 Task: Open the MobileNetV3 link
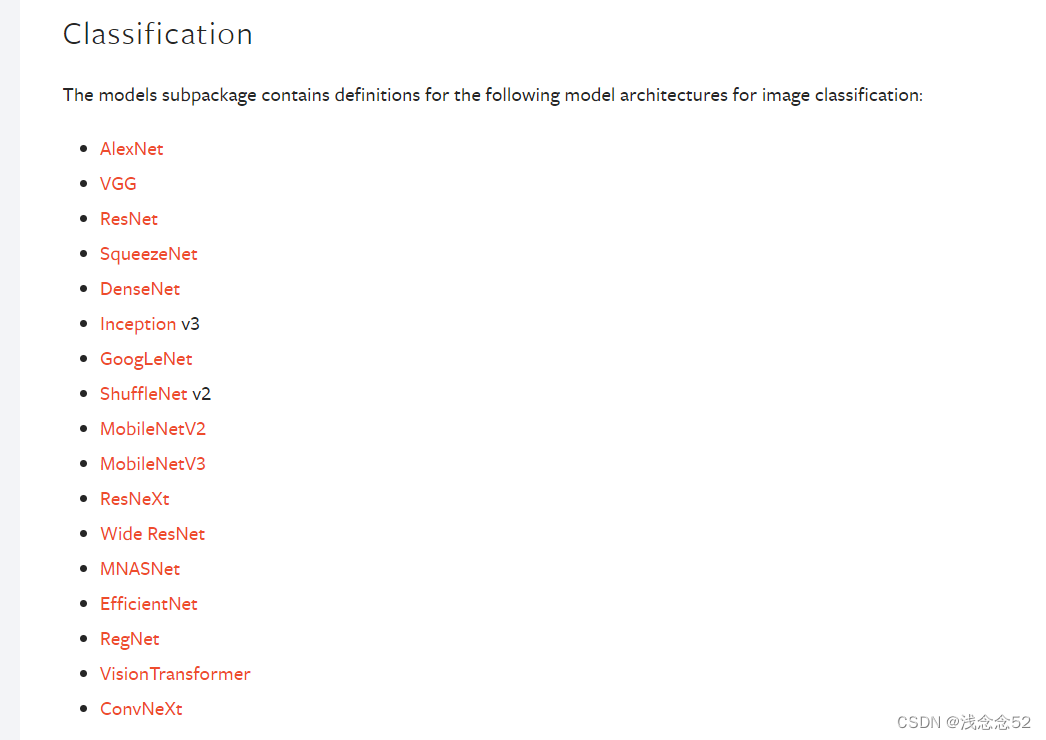click(x=153, y=464)
